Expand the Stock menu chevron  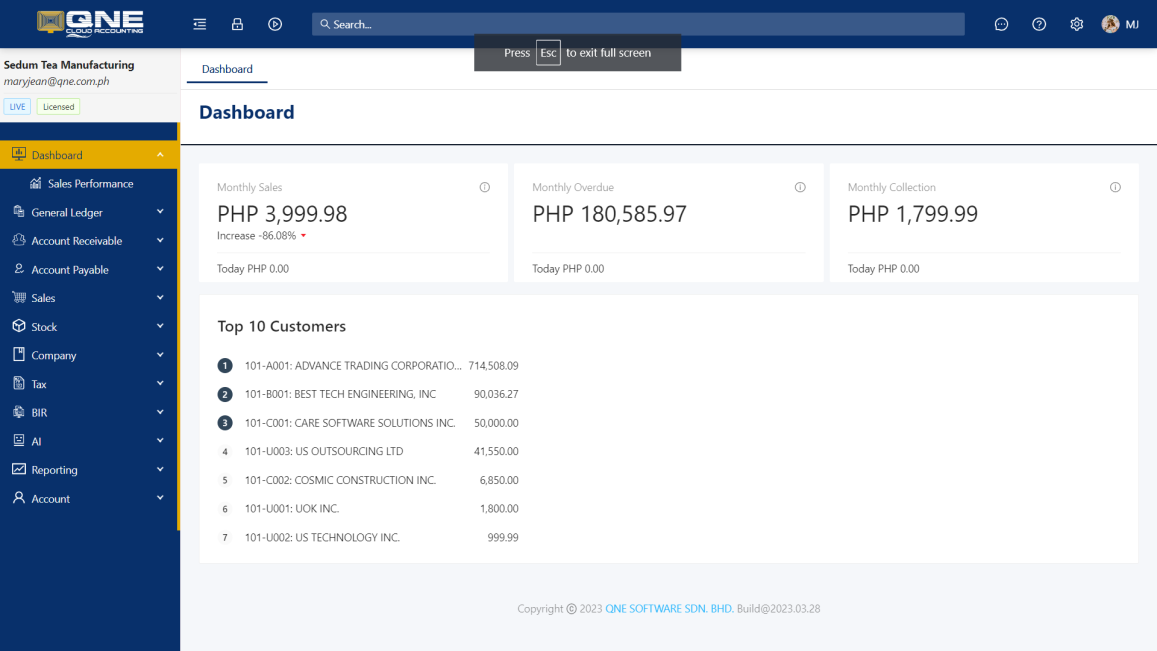click(x=160, y=326)
